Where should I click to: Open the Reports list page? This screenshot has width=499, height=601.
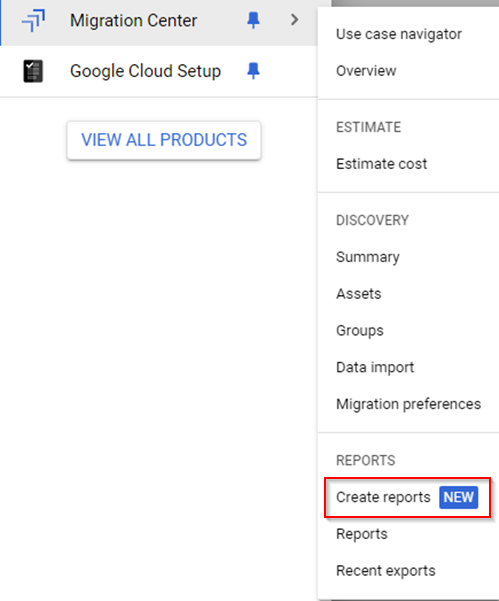pyautogui.click(x=362, y=534)
